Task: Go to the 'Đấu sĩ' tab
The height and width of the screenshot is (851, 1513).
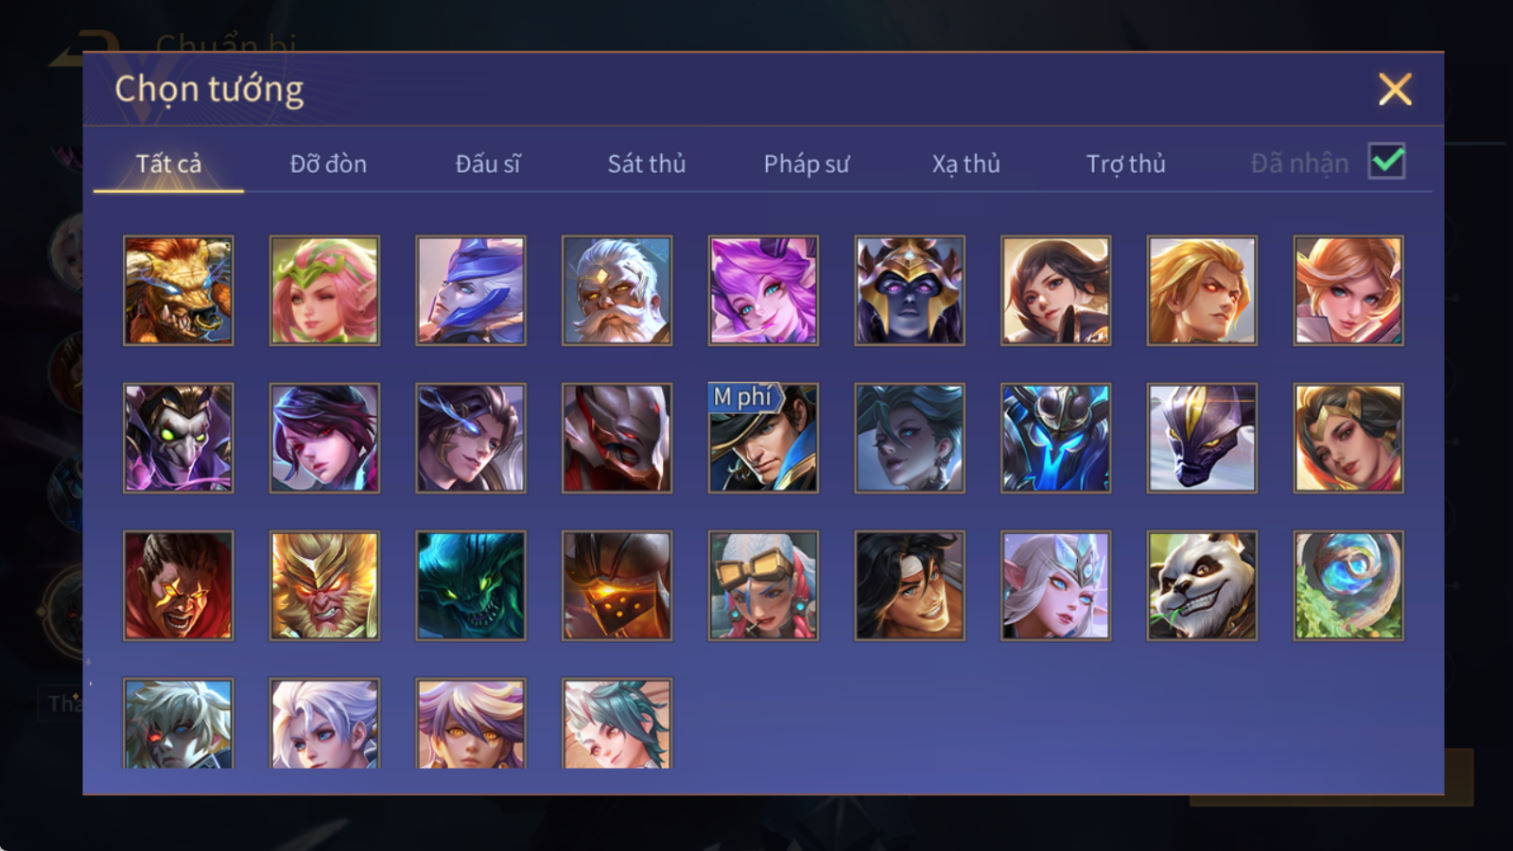Action: coord(487,164)
